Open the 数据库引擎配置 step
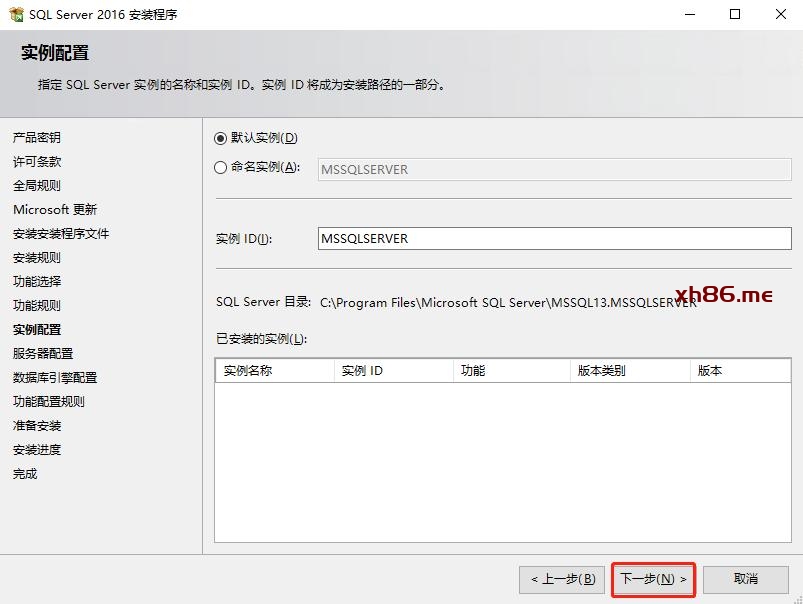This screenshot has width=803, height=604. tap(55, 378)
